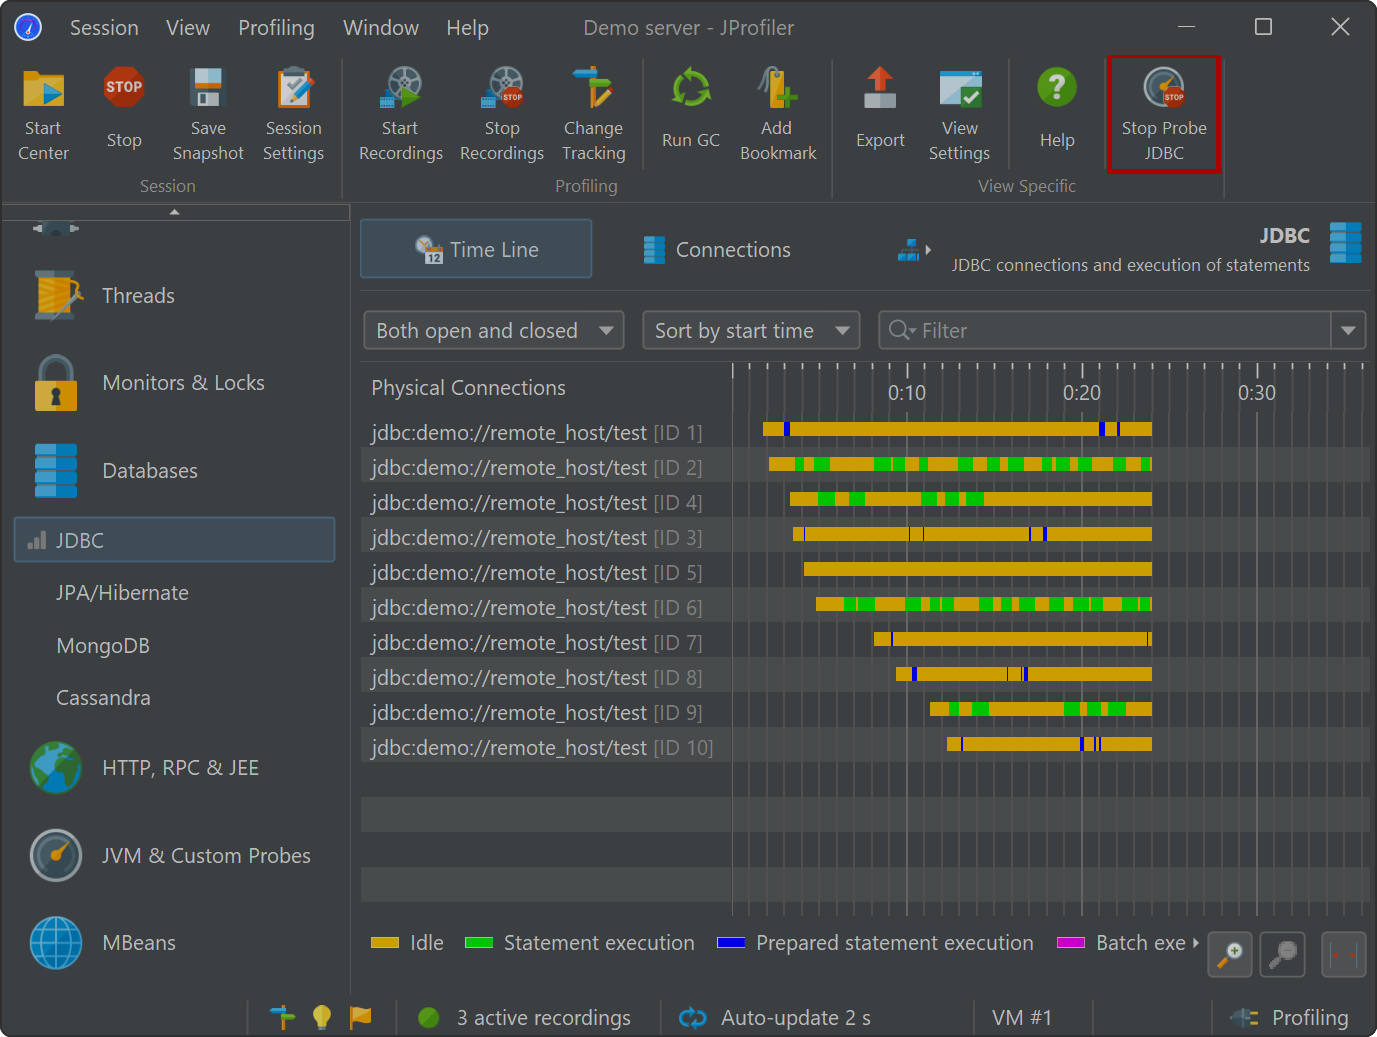Open the Session menu
This screenshot has width=1377, height=1037.
[104, 28]
